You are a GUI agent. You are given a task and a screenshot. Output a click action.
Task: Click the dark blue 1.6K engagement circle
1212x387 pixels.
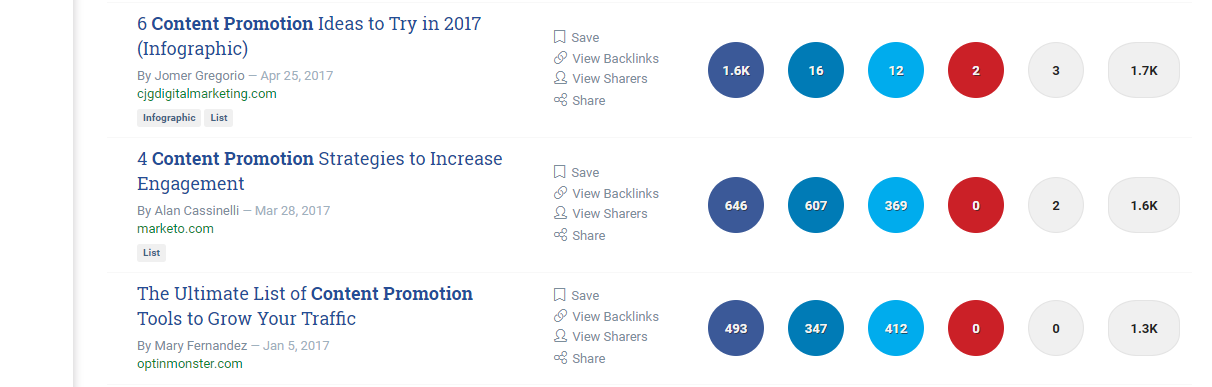[x=736, y=70]
